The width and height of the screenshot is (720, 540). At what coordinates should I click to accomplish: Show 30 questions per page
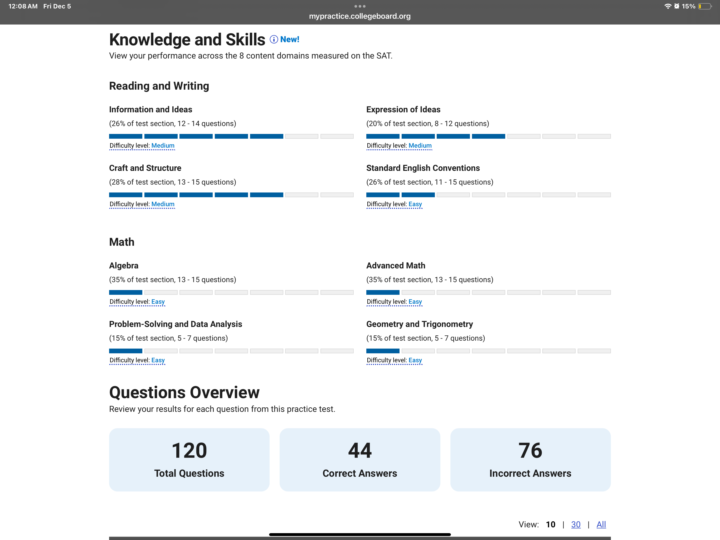coord(576,524)
